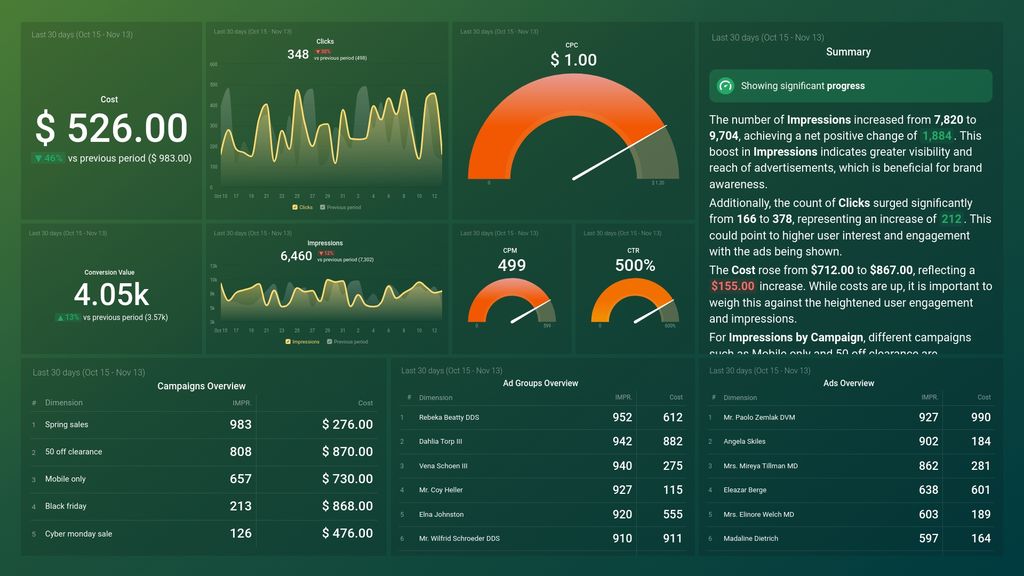
Task: Click the '$ 526.00' Cost total
Action: (x=111, y=128)
